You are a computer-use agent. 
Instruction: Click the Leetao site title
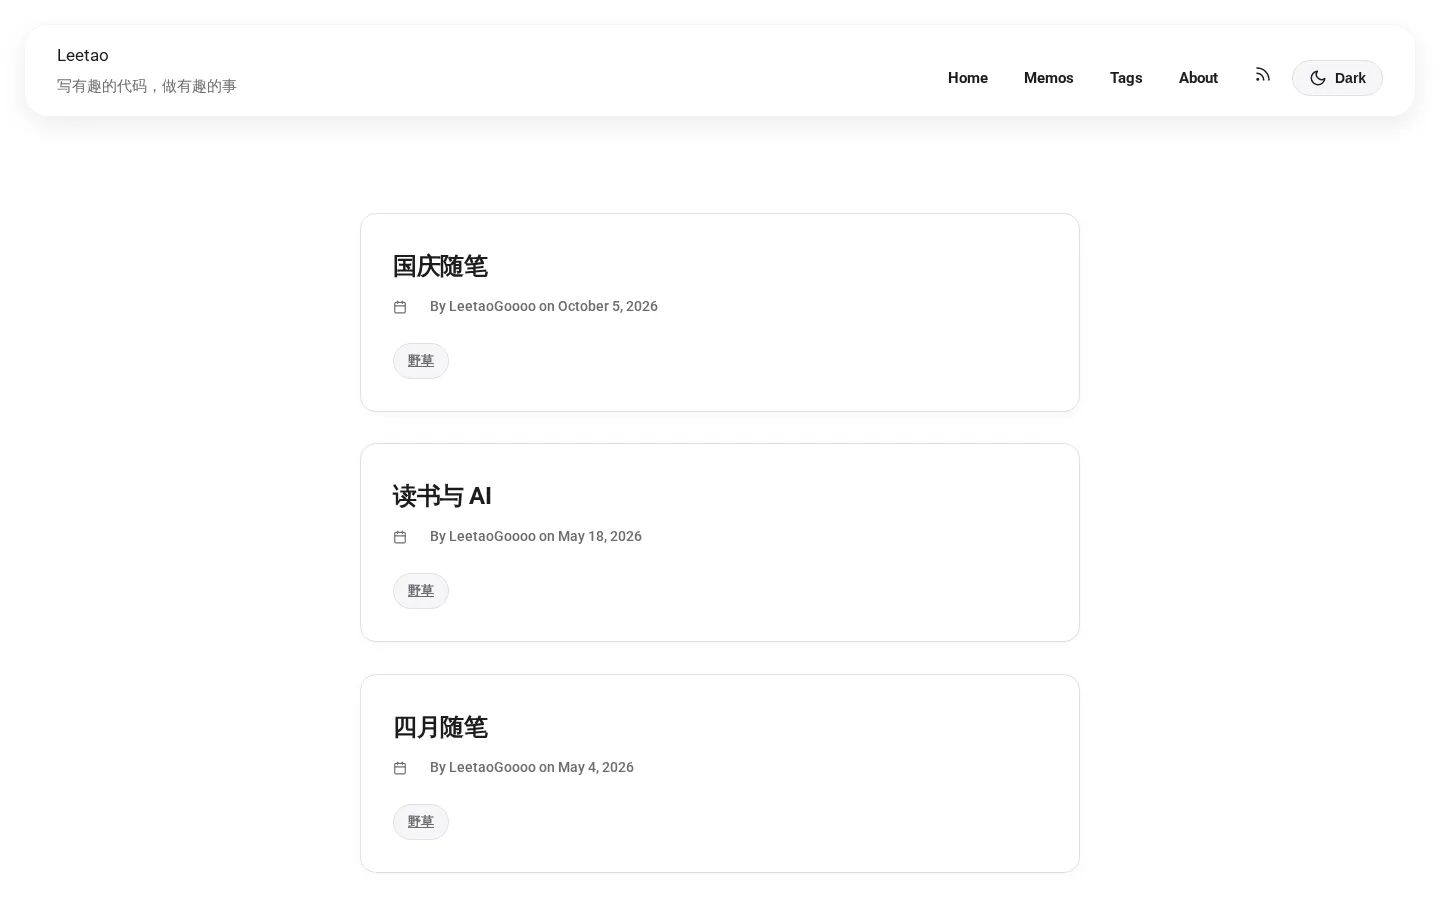click(83, 55)
